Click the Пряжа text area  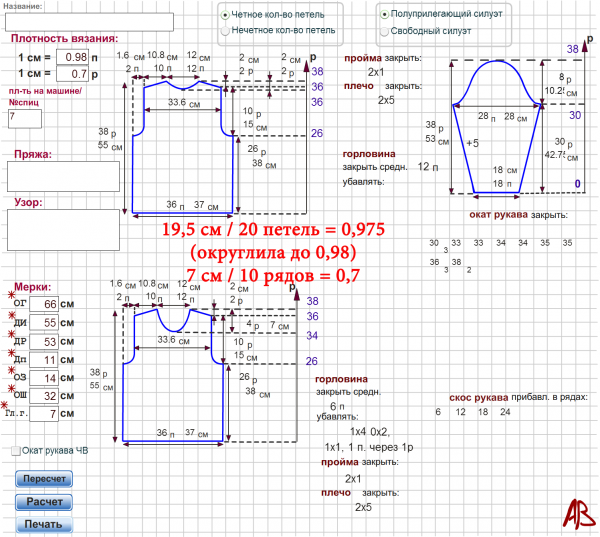[62, 176]
